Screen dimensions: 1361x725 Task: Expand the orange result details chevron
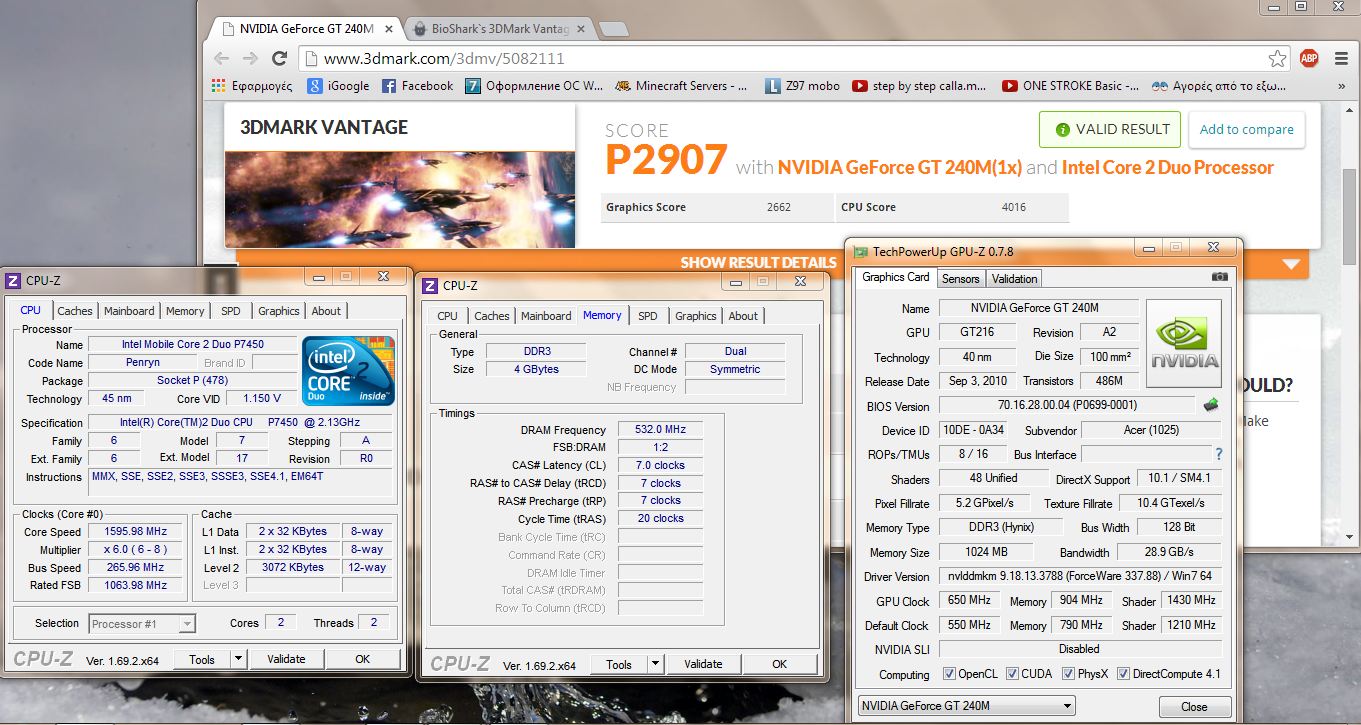(x=1291, y=264)
